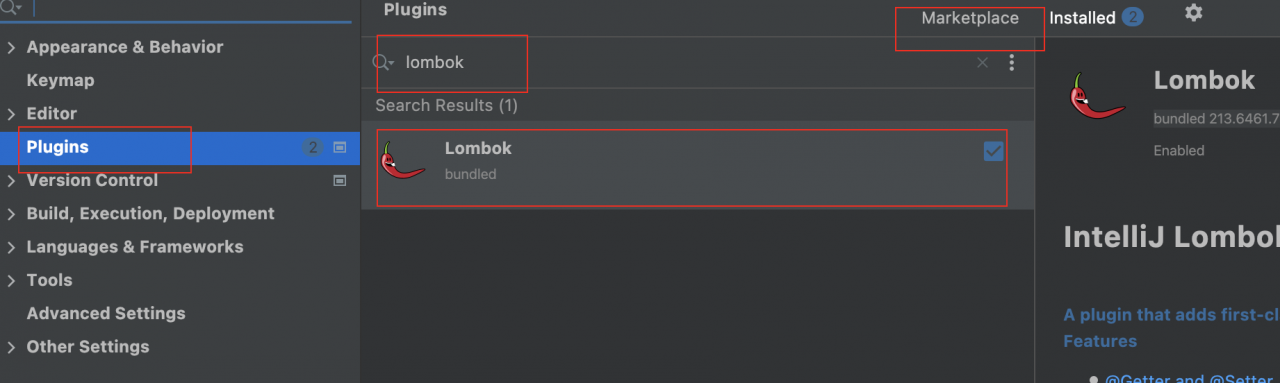The height and width of the screenshot is (383, 1280).
Task: Uncheck the Lombok plugin enabled checkbox
Action: (x=993, y=151)
